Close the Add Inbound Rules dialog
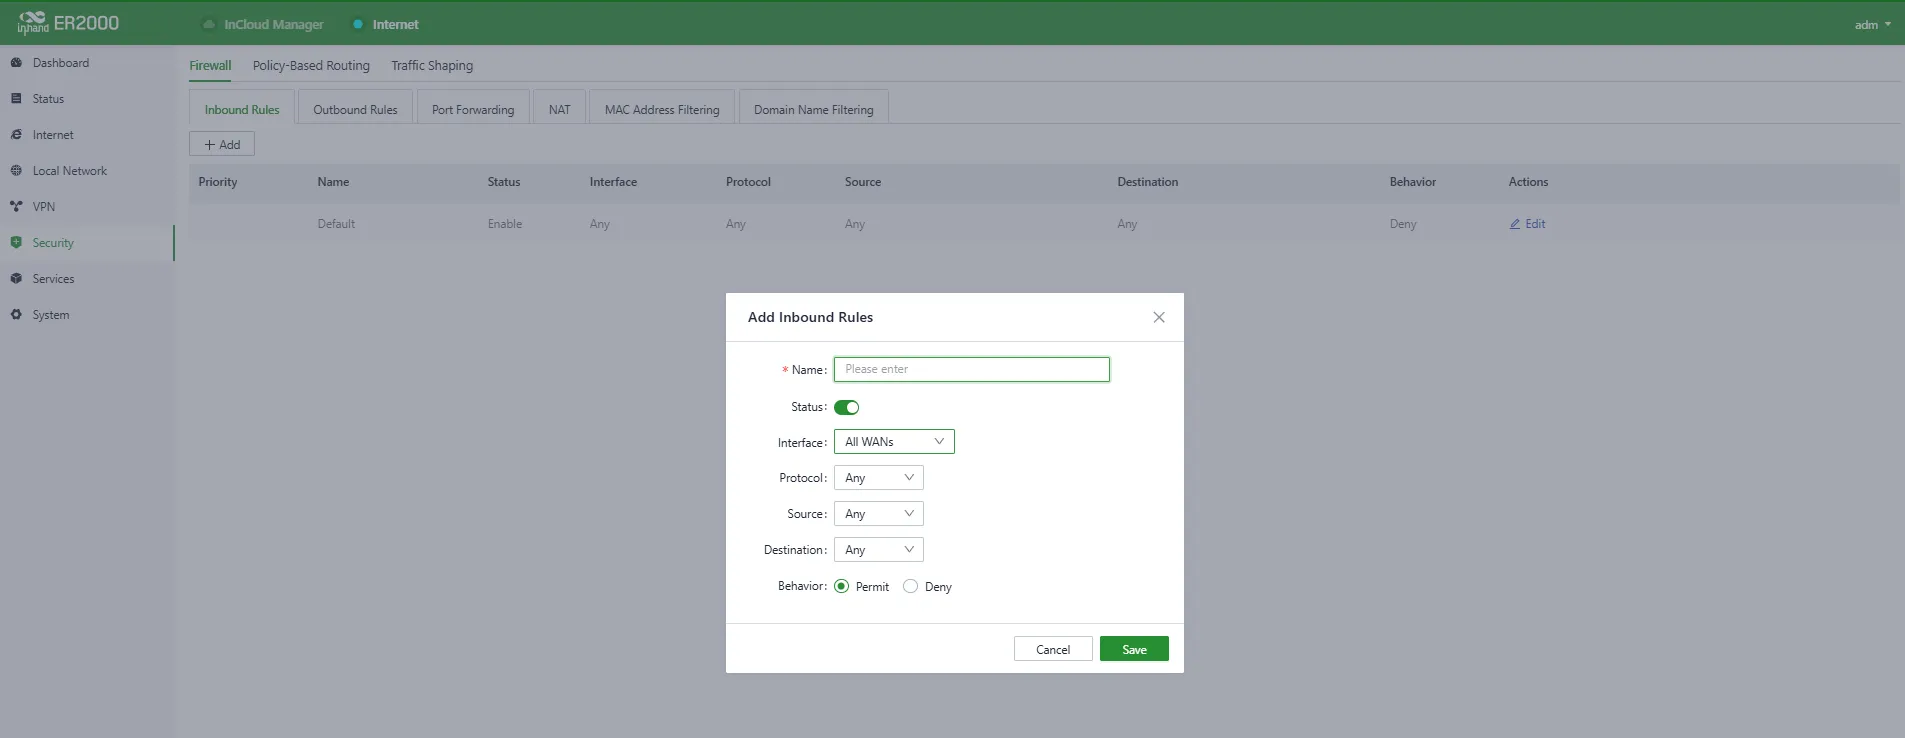 1159,317
